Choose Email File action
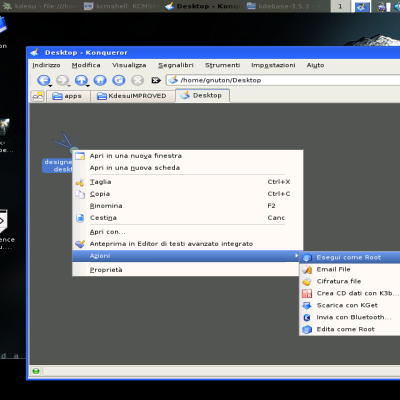Image resolution: width=400 pixels, height=400 pixels. [x=350, y=269]
